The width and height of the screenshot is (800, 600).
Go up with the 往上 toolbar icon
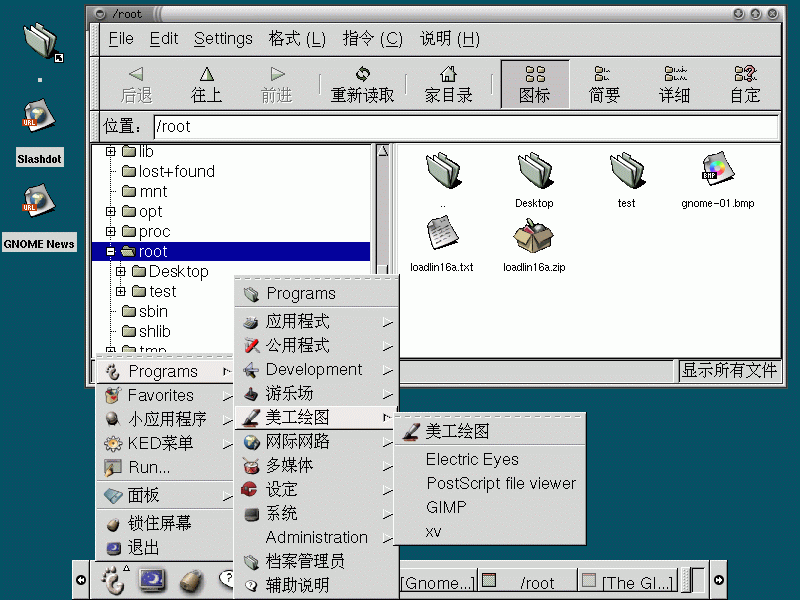pos(206,84)
